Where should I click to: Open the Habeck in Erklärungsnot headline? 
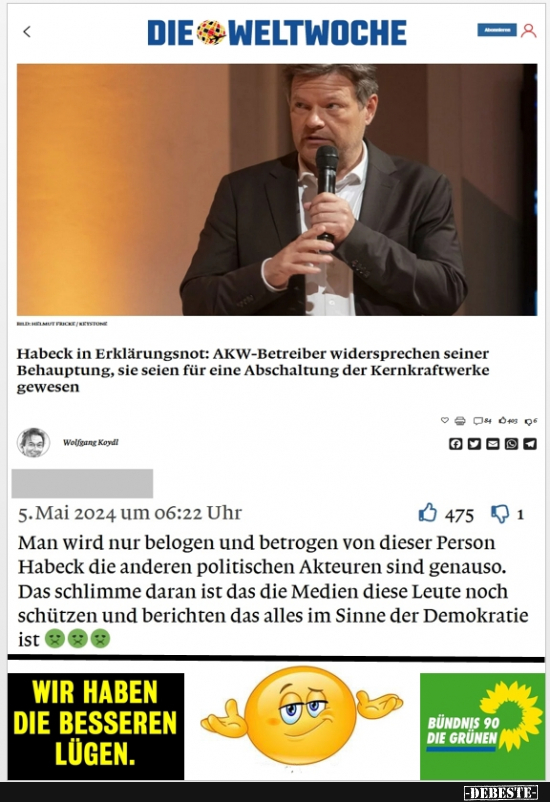click(253, 370)
